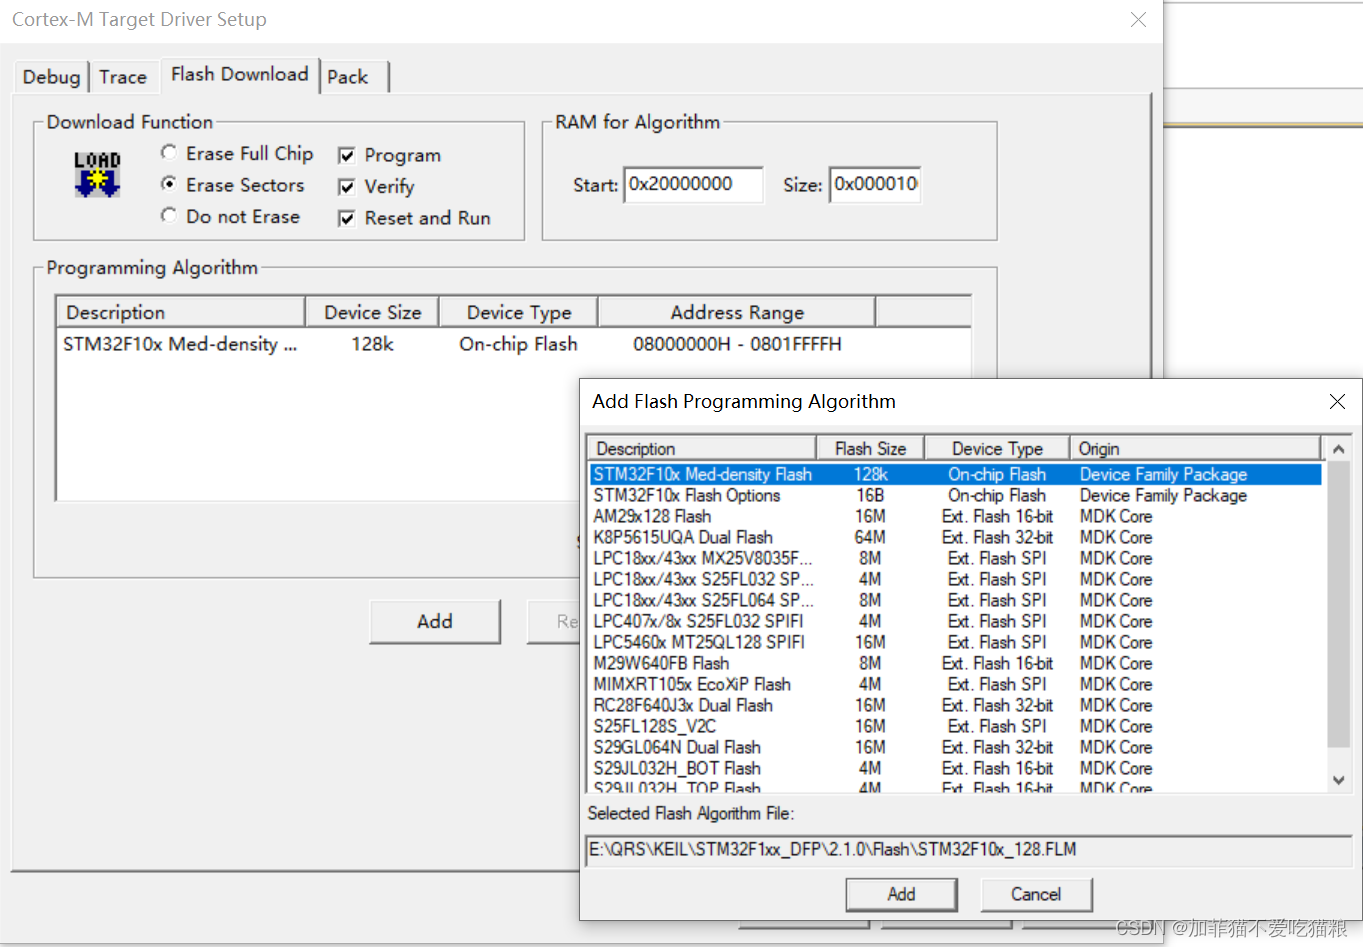This screenshot has height=947, width=1363.
Task: Click On-chip Flash cell in Programming Algorithm table
Action: 518,344
